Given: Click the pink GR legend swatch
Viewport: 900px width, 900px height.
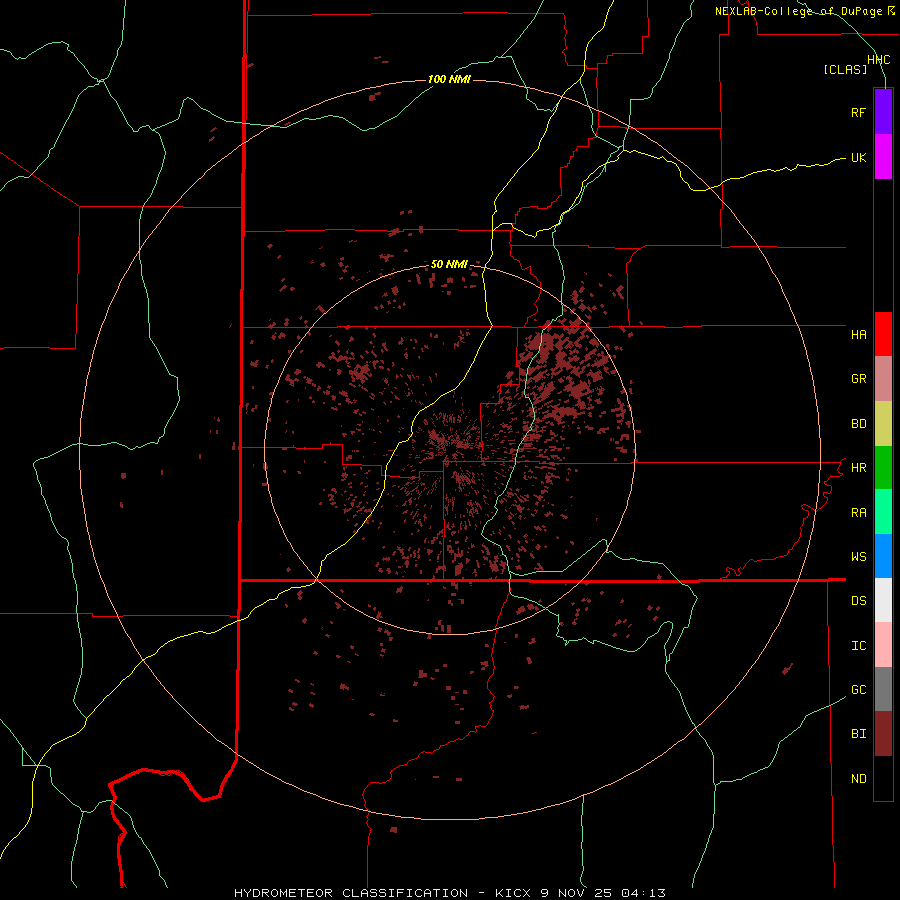Looking at the screenshot, I should coord(883,379).
